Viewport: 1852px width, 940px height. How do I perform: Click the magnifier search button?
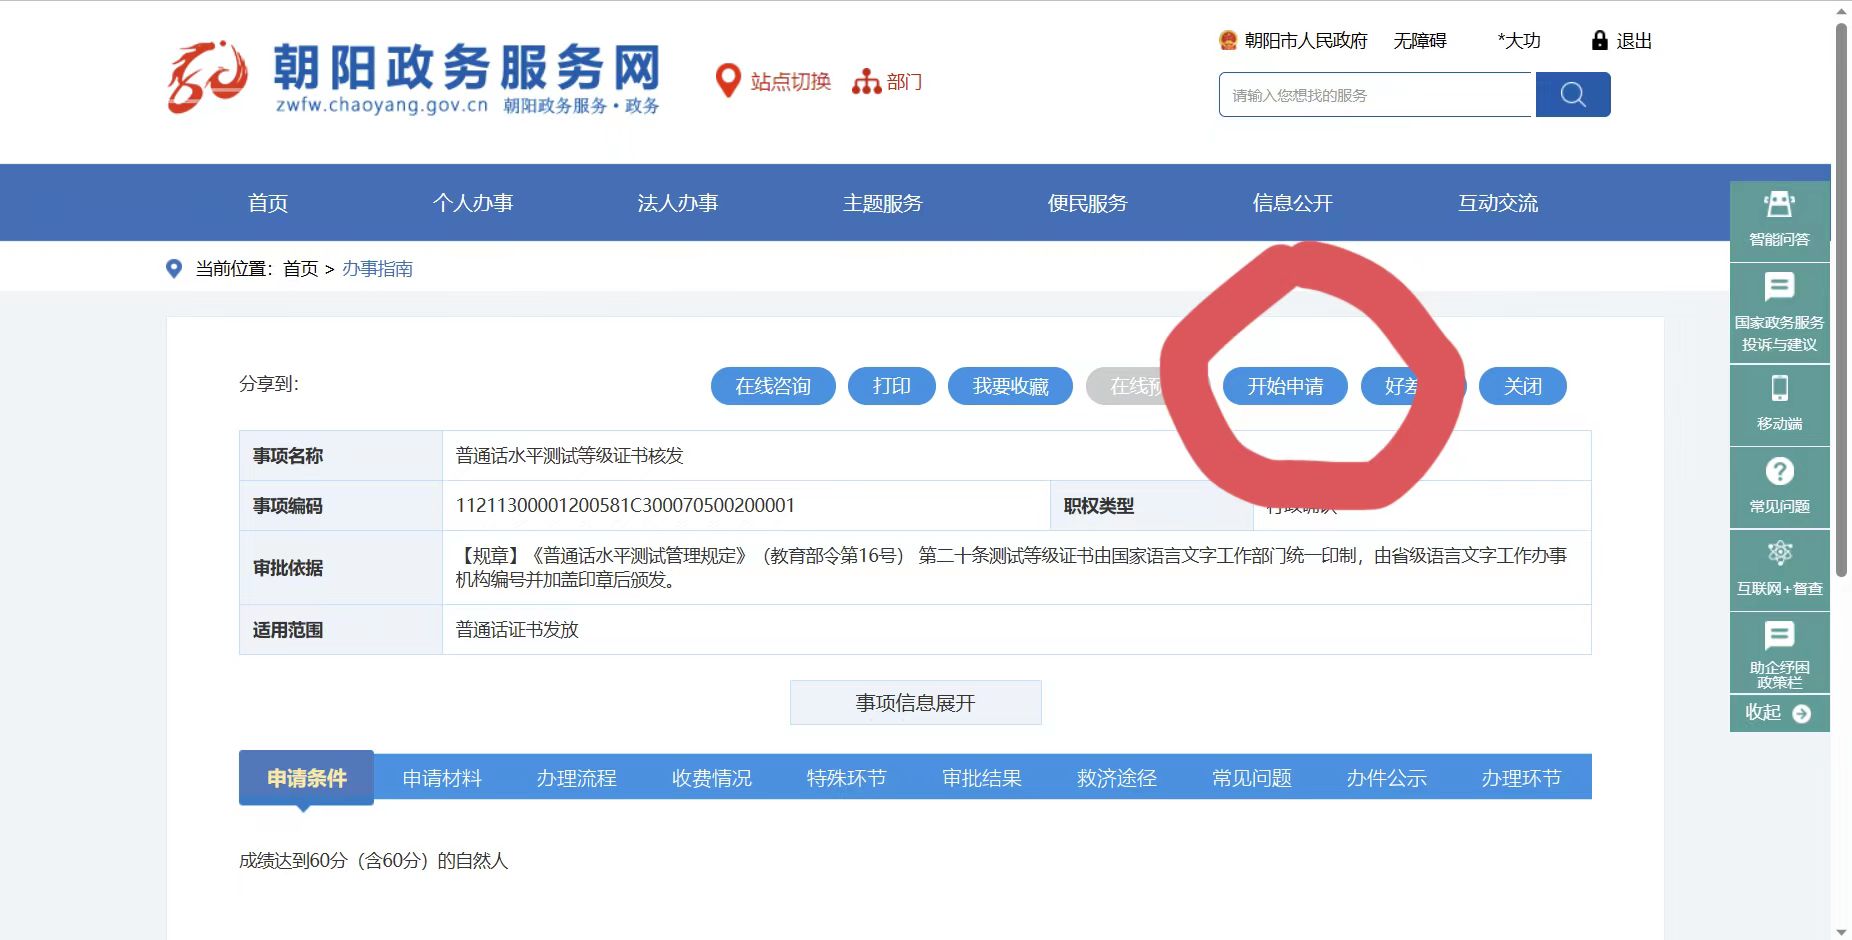tap(1573, 95)
